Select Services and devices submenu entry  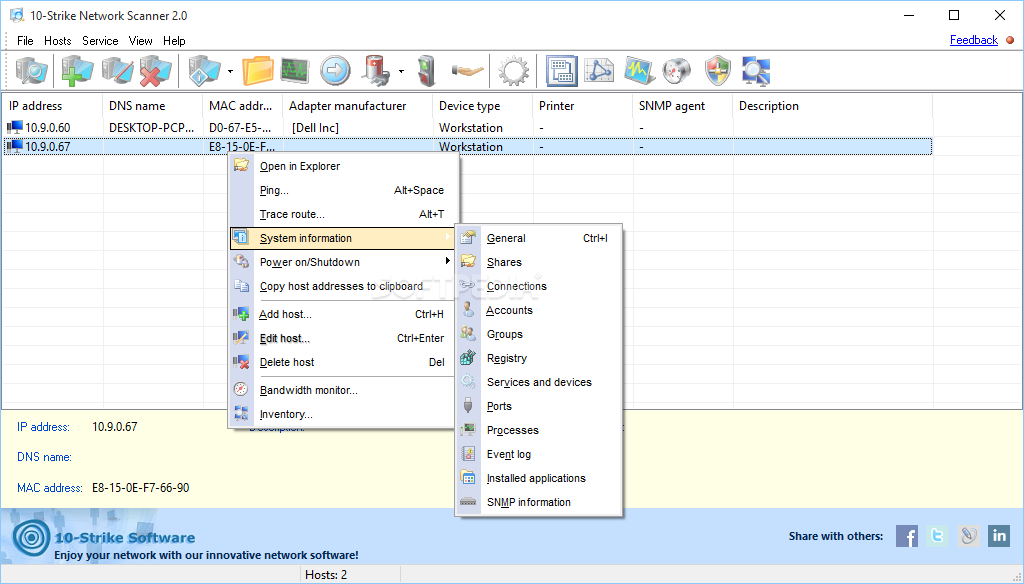tap(538, 382)
